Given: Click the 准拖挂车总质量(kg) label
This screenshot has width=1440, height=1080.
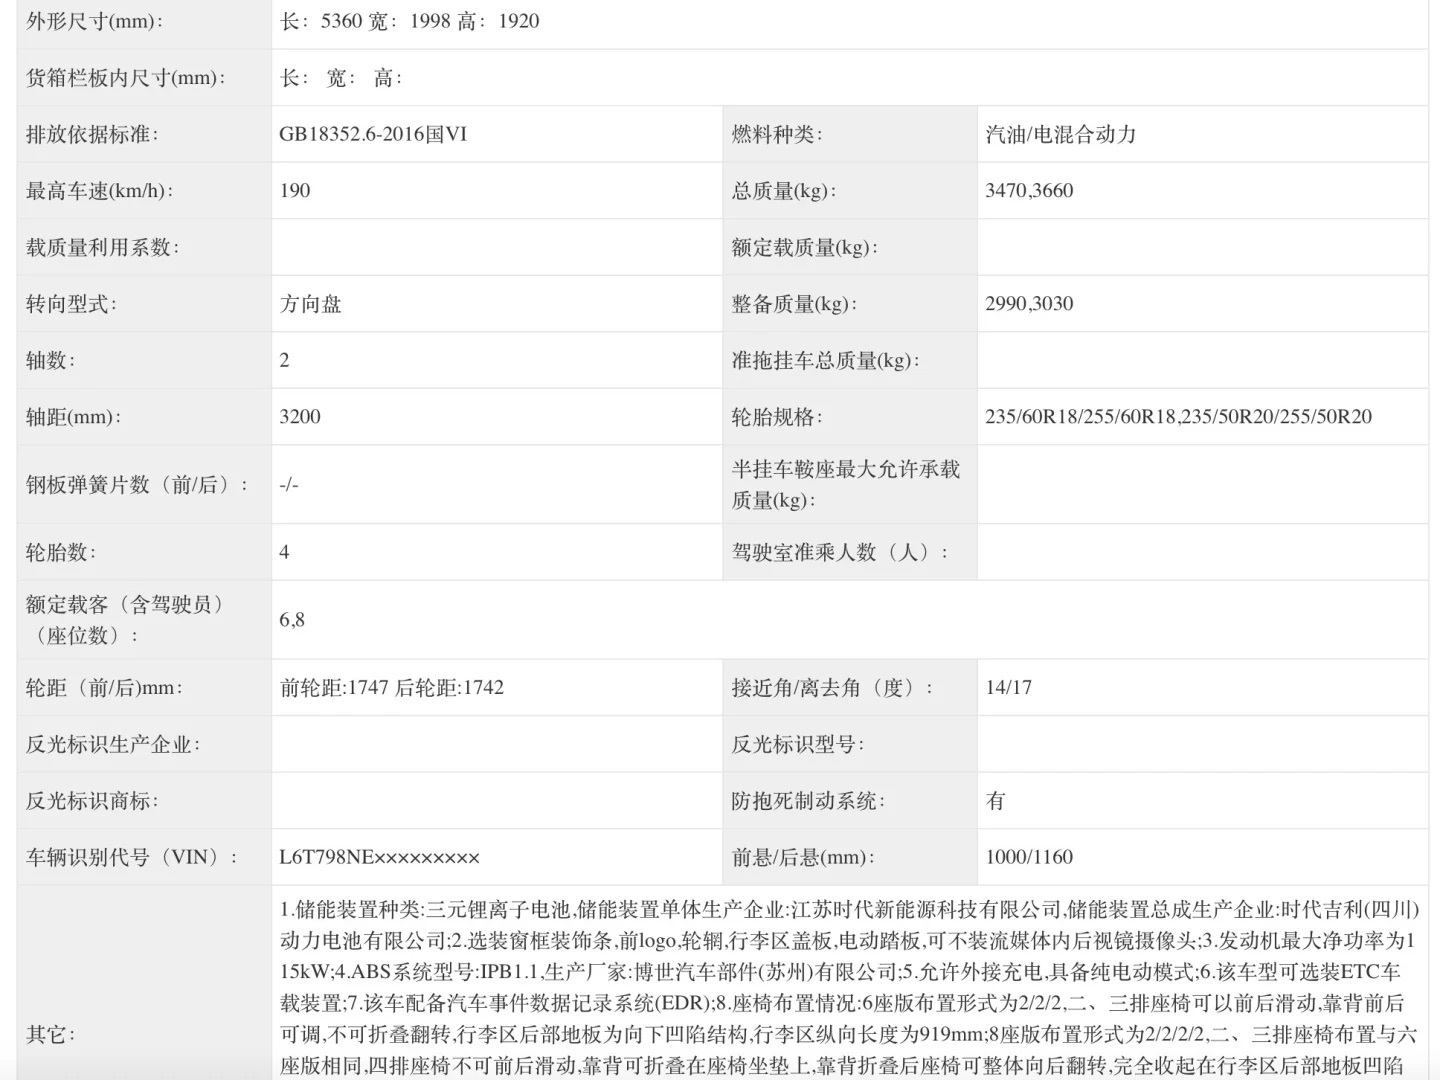Looking at the screenshot, I should point(825,360).
